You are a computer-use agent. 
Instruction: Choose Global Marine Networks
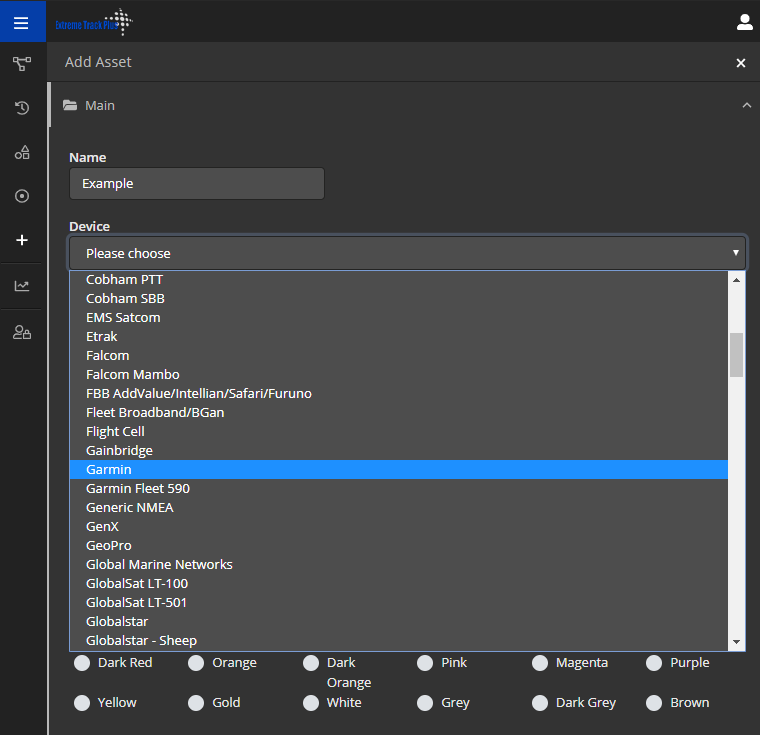398,564
